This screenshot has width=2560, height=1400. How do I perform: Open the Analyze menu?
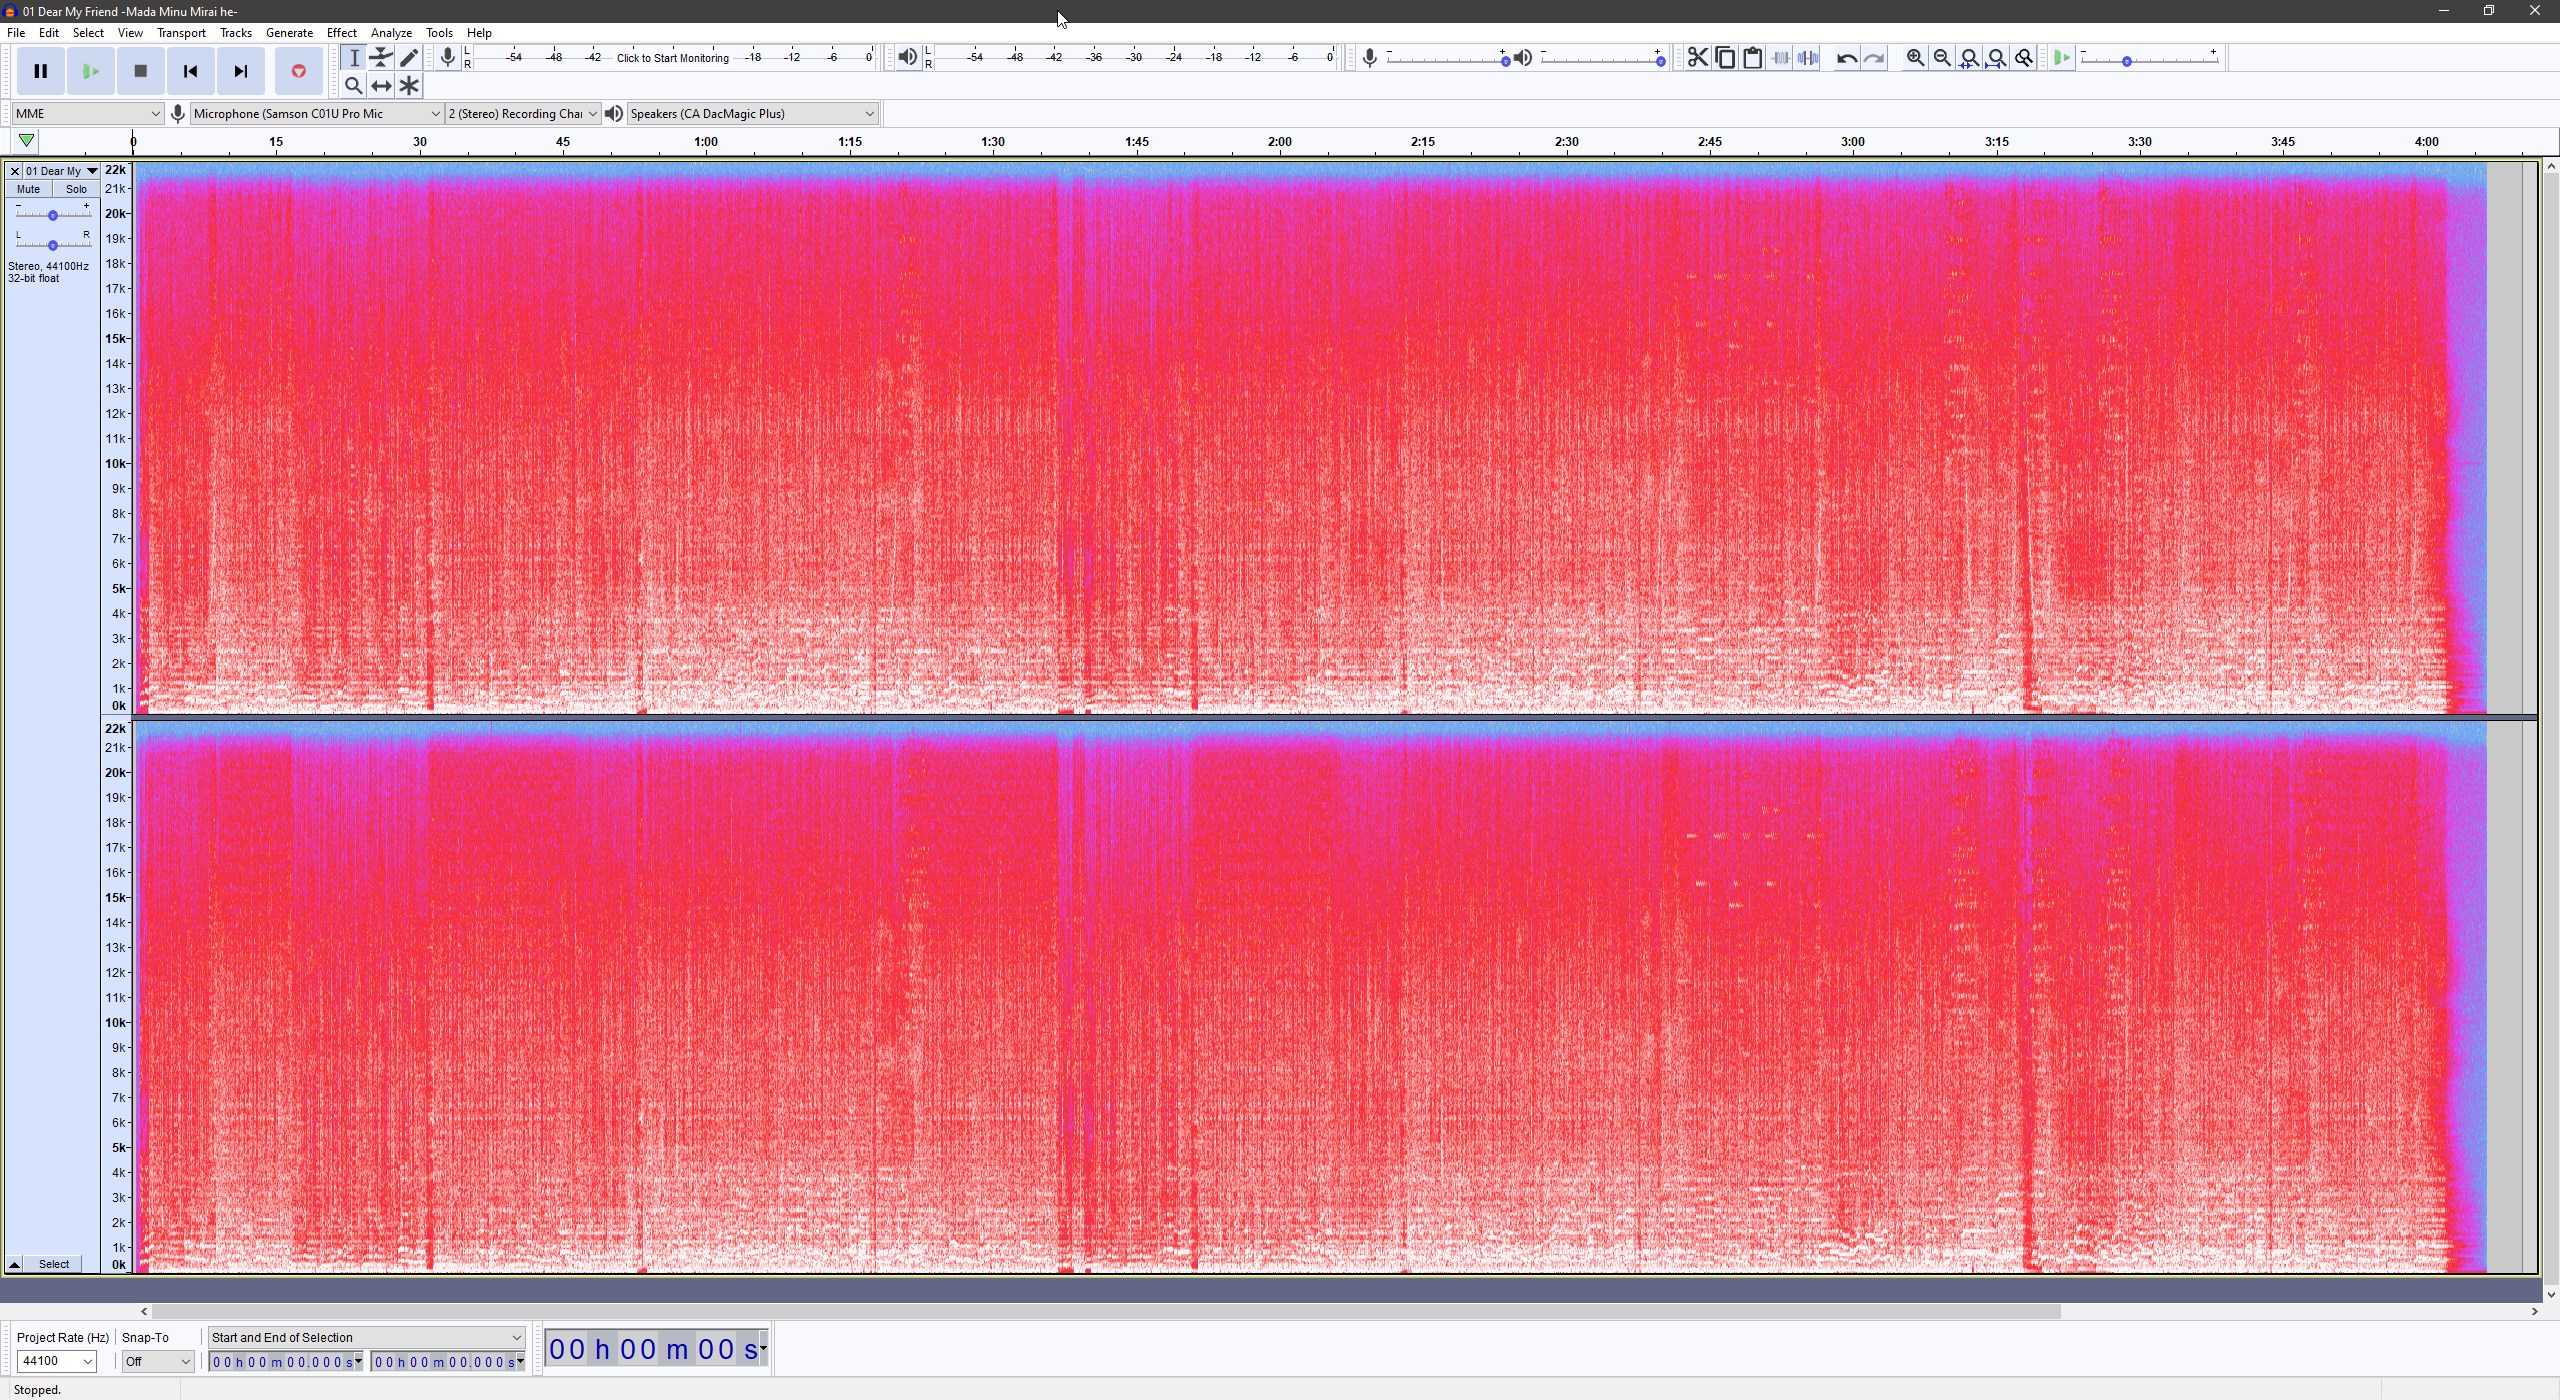(391, 33)
